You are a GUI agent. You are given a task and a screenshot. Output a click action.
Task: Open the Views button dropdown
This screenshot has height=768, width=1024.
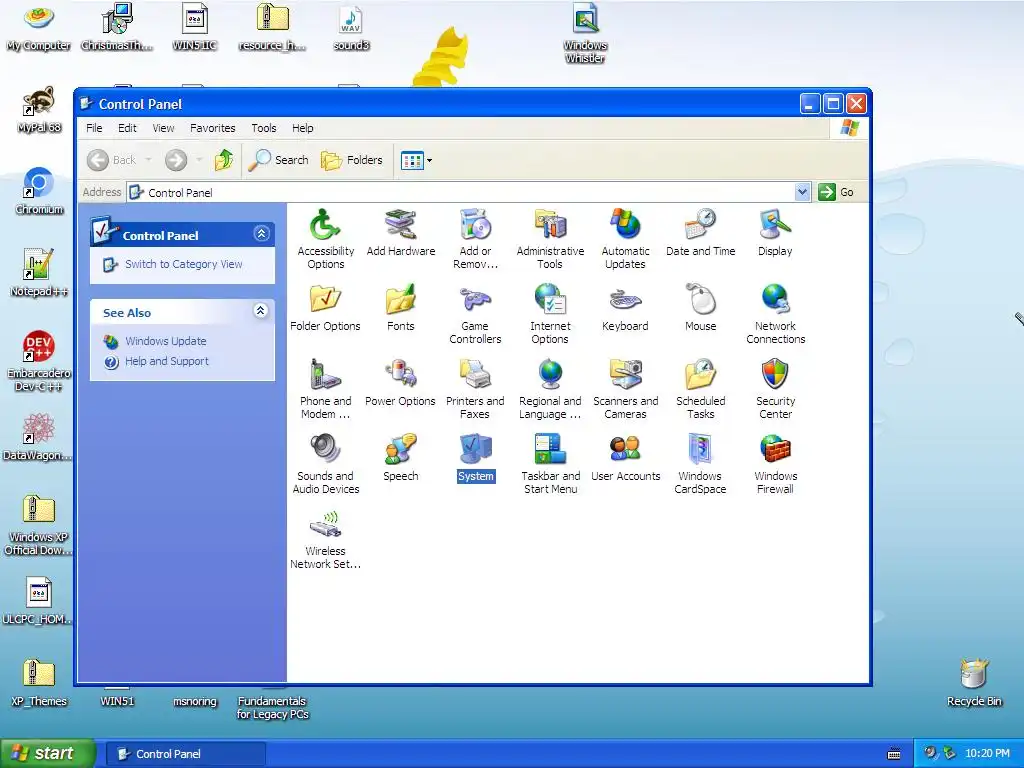tap(429, 160)
